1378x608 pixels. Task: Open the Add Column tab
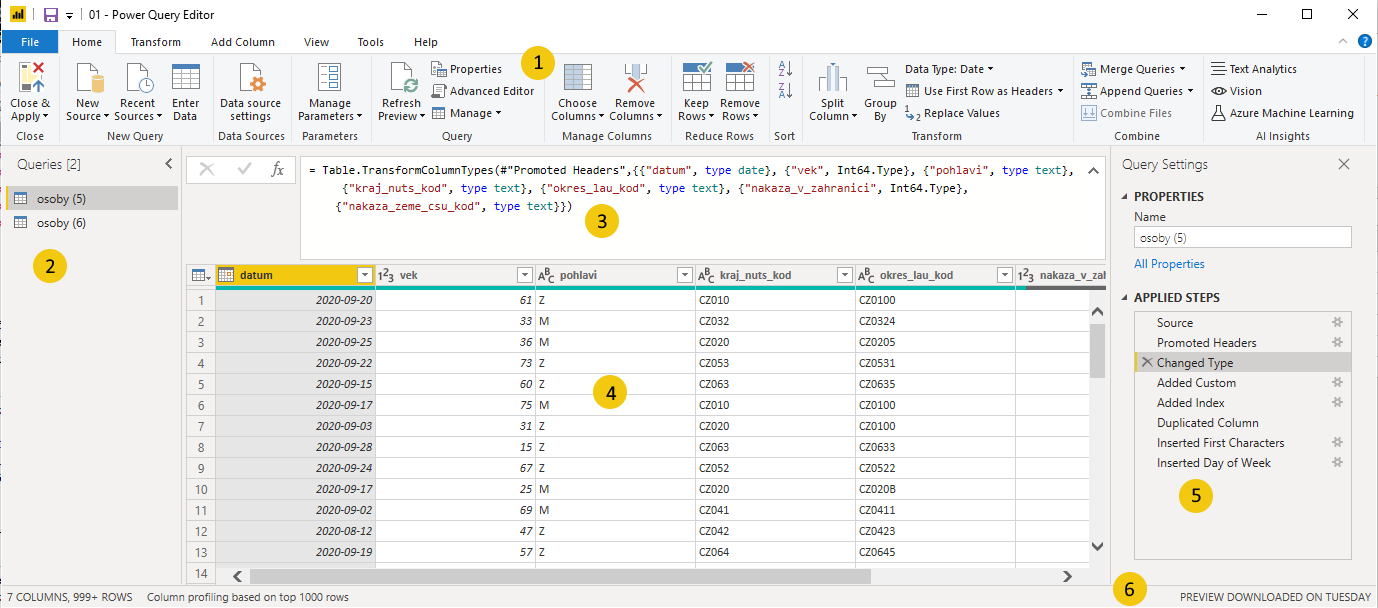click(x=242, y=42)
